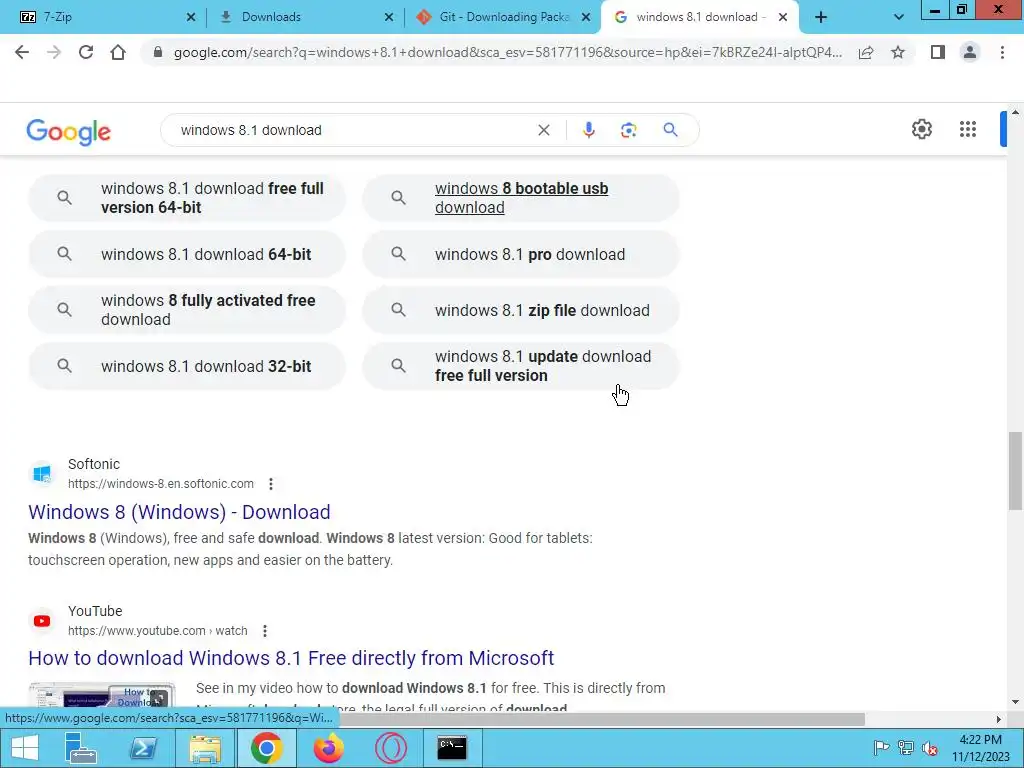Go to Google home via logo
The height and width of the screenshot is (768, 1024).
coord(69,131)
